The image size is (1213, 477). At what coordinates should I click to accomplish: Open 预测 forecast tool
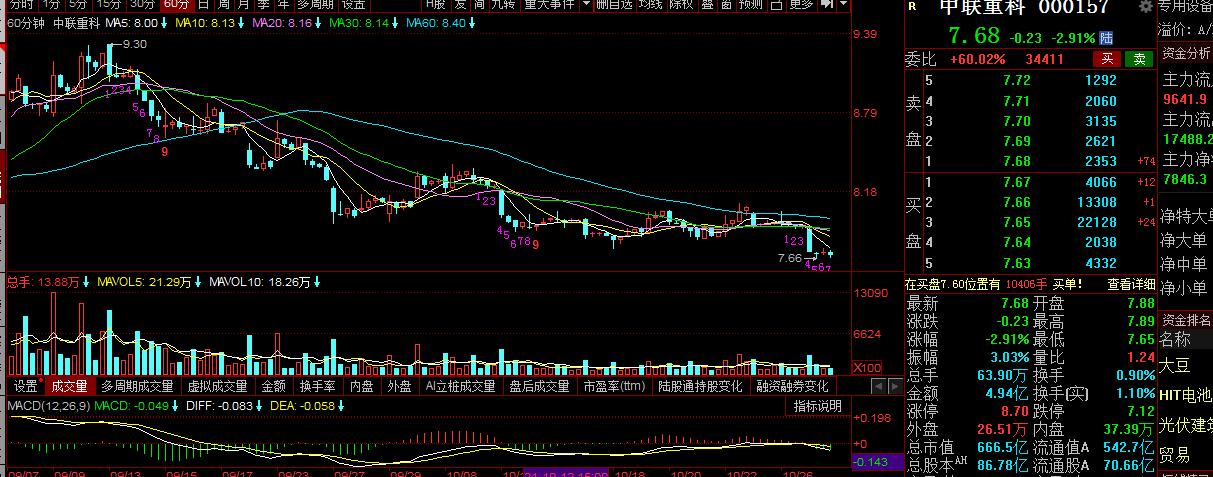pyautogui.click(x=750, y=5)
